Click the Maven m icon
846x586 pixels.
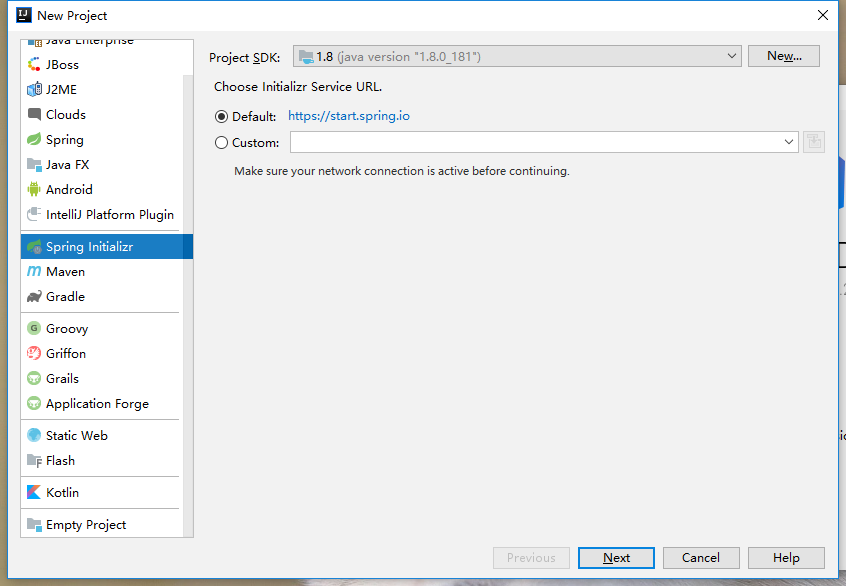[x=34, y=271]
